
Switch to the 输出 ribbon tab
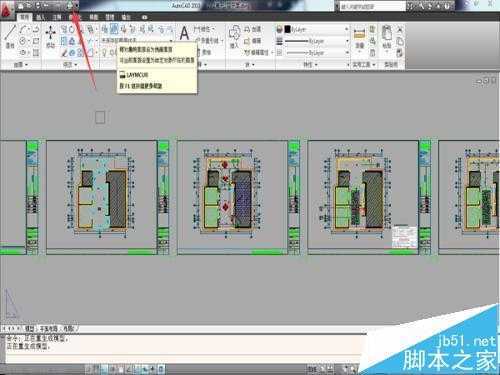(x=126, y=17)
